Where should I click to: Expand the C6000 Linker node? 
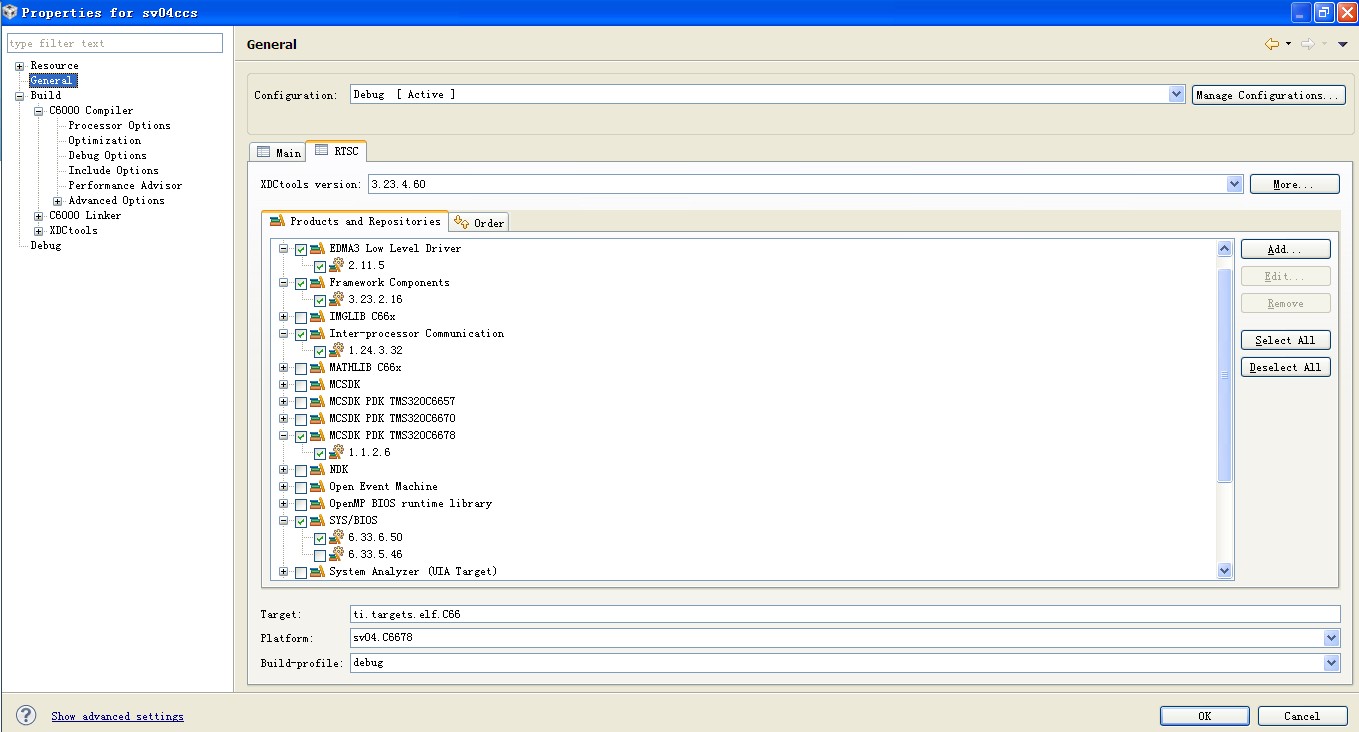(38, 216)
